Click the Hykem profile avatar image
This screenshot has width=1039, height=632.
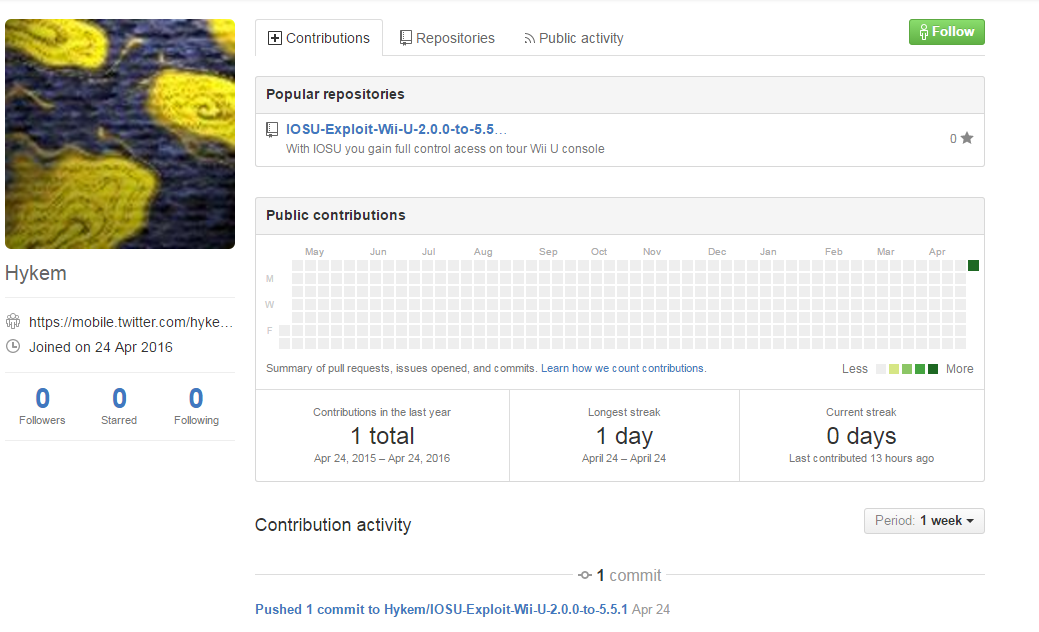tap(120, 134)
